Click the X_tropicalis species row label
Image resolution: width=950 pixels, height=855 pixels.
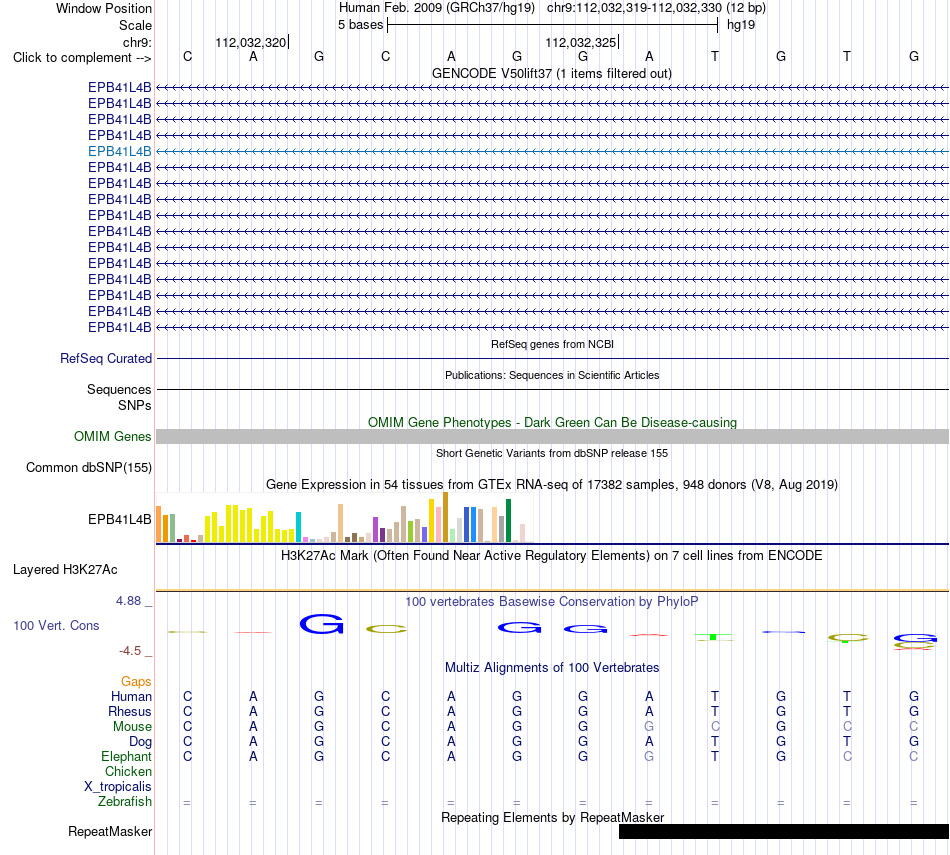coord(118,787)
